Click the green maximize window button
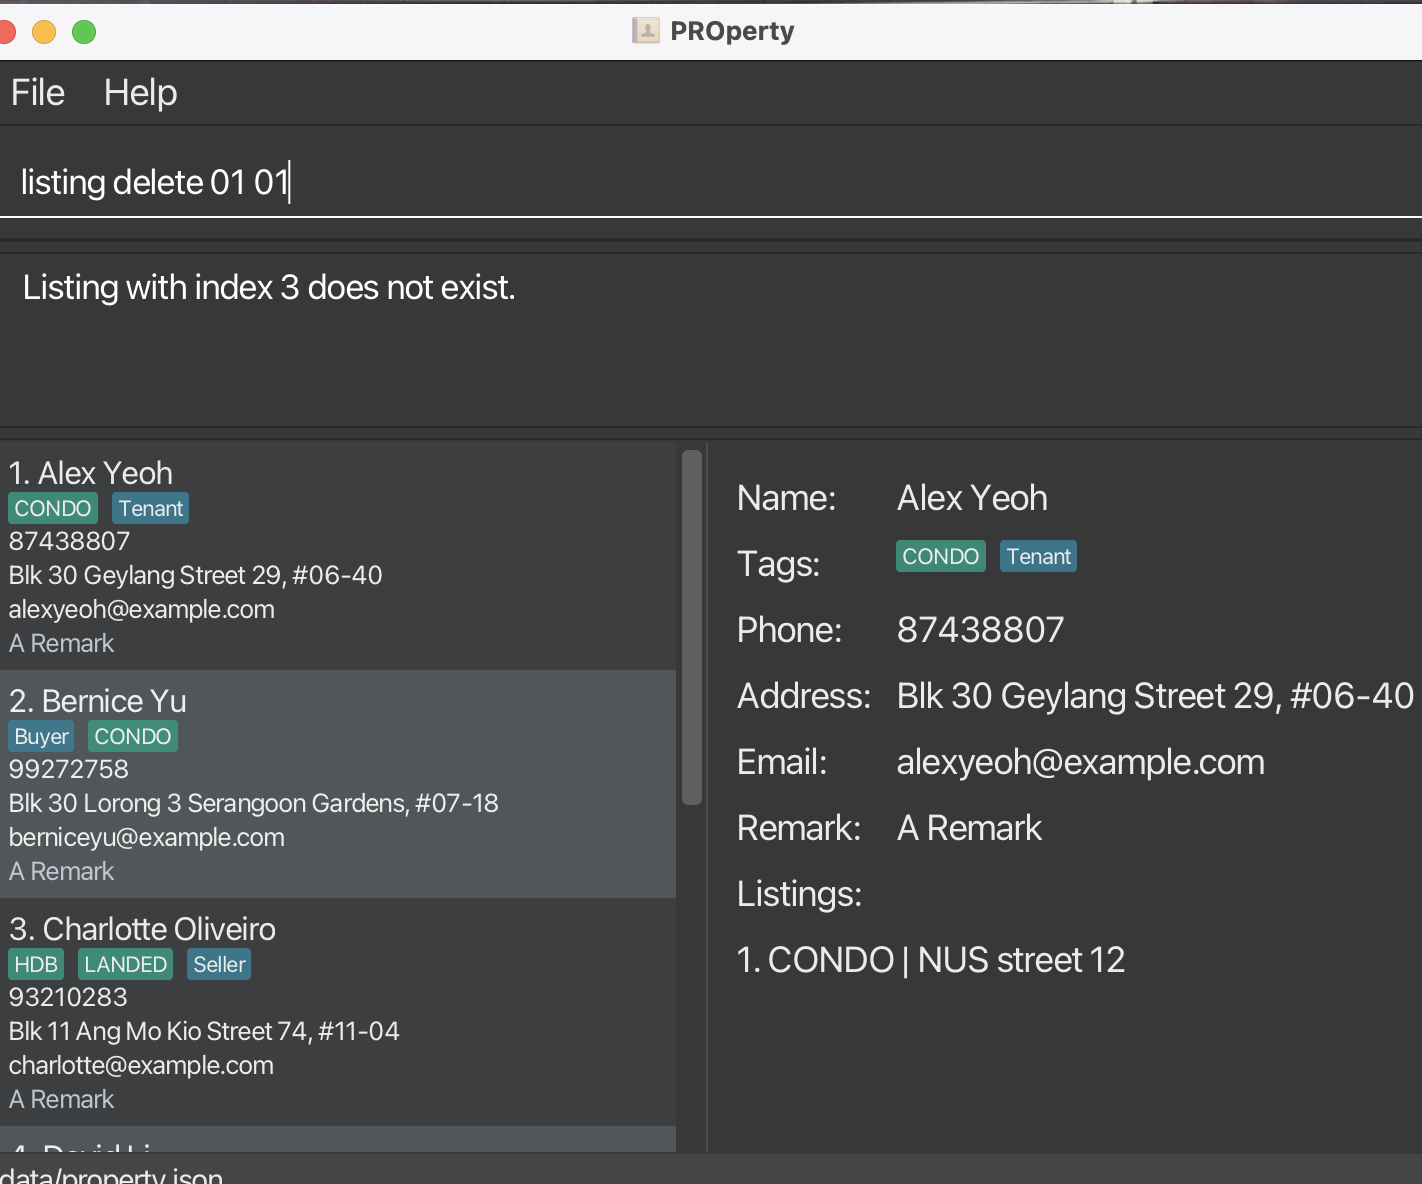The image size is (1422, 1184). pos(84,32)
